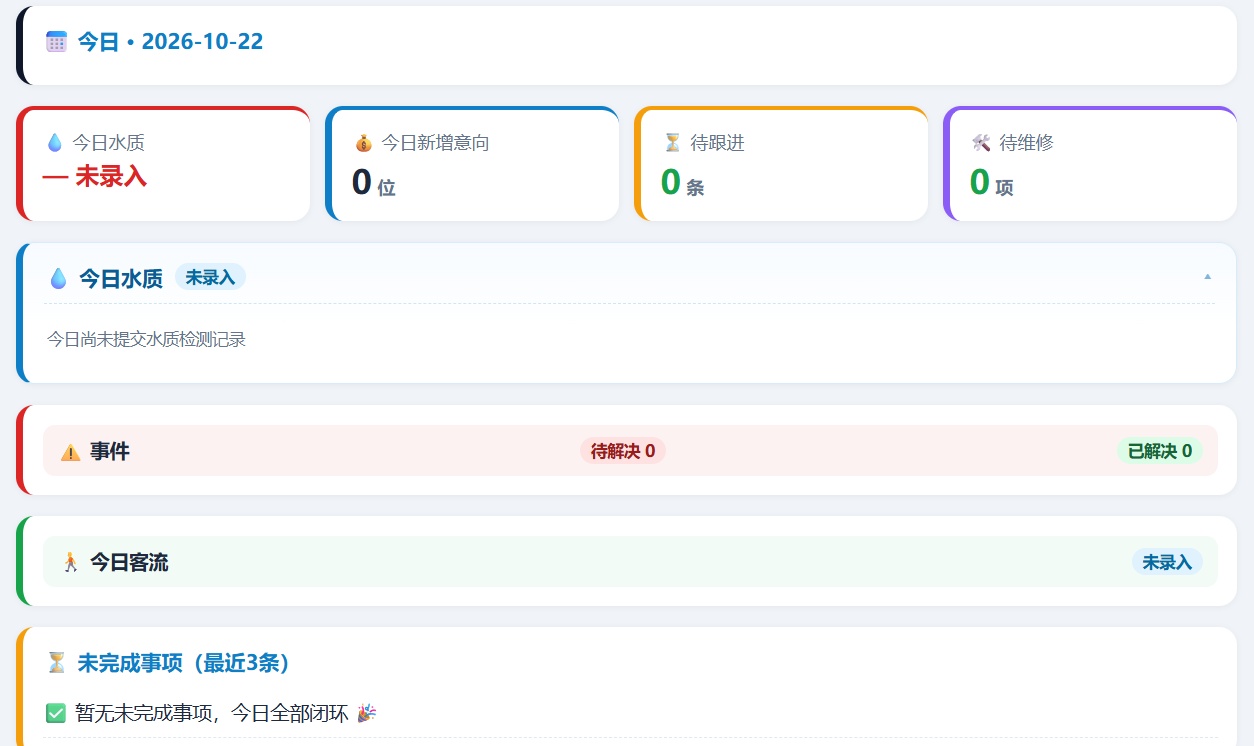Click the green checkmark icon beside 暂无未完成事项
1254x746 pixels.
(x=56, y=714)
